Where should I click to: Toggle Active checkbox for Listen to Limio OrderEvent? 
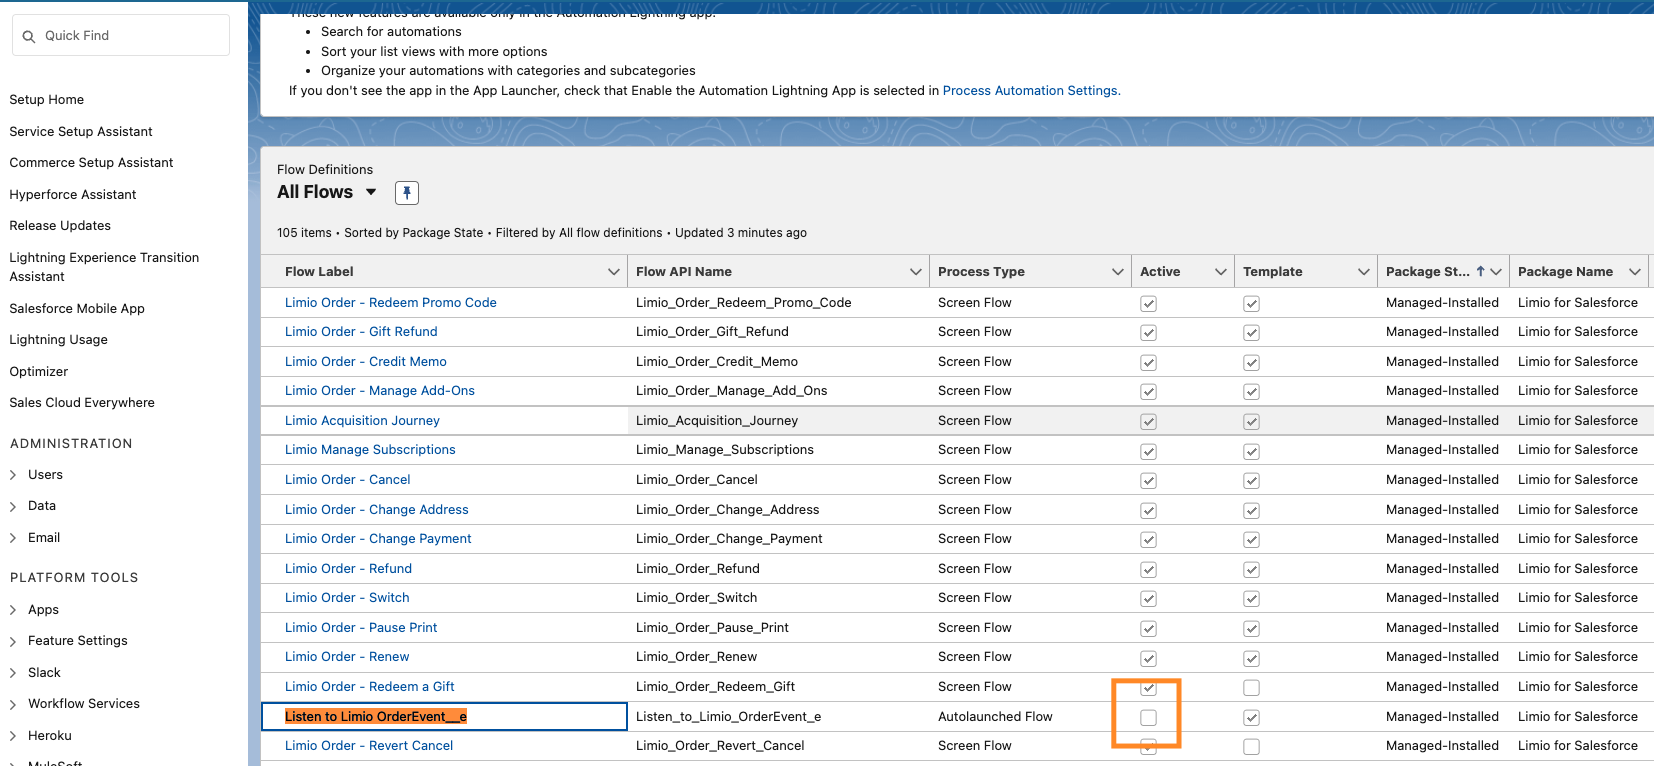point(1148,717)
